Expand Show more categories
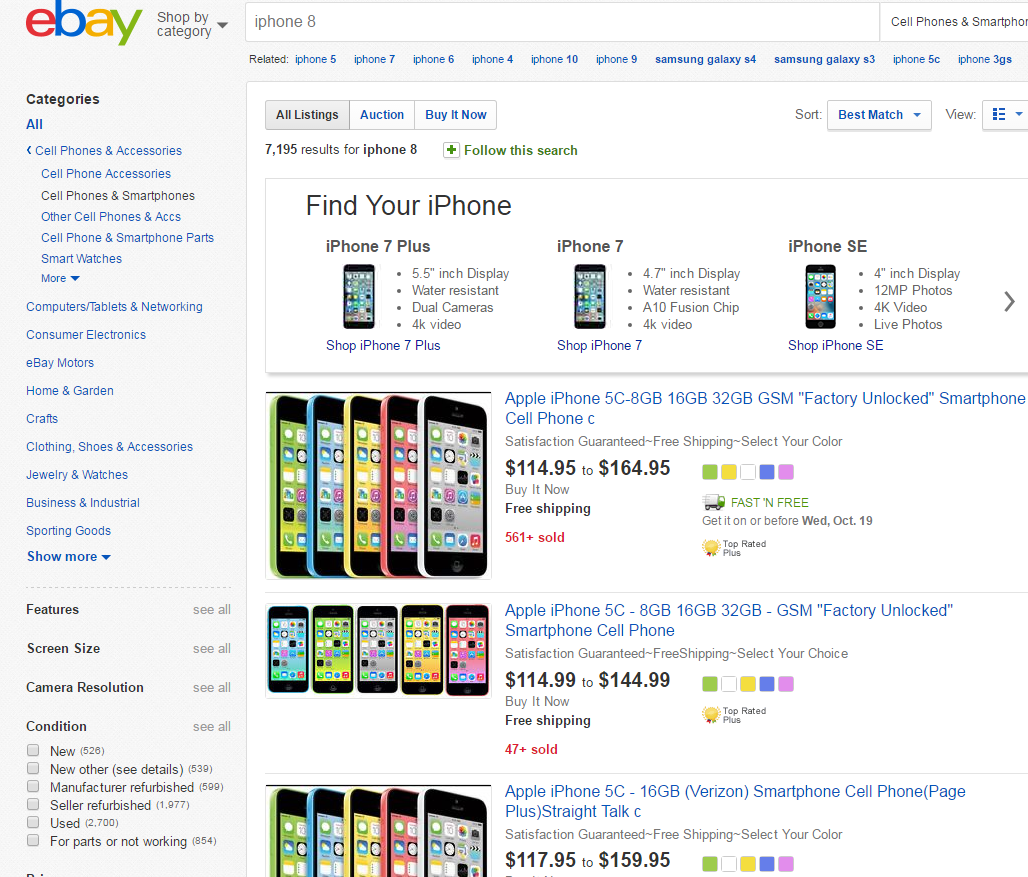 click(x=68, y=557)
